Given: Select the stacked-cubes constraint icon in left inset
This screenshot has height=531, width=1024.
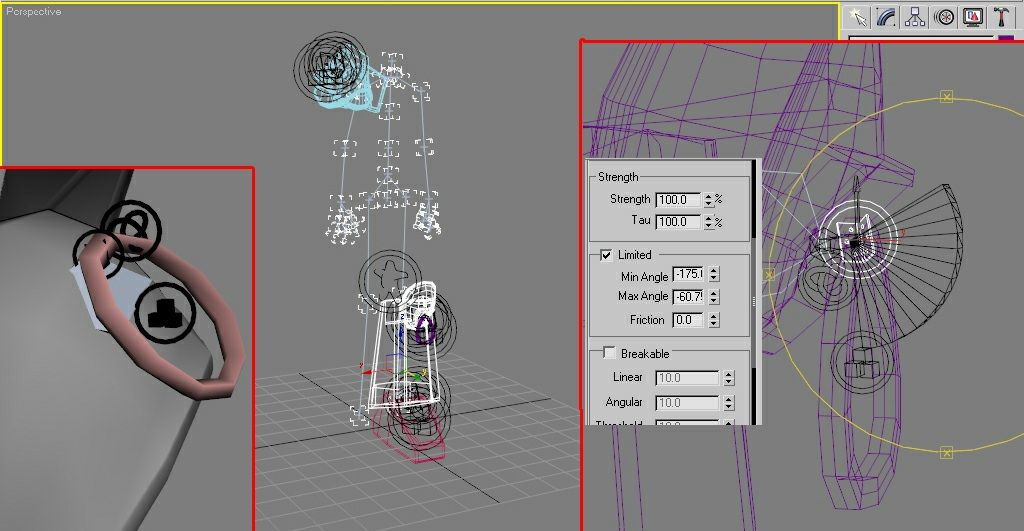Looking at the screenshot, I should pyautogui.click(x=165, y=314).
